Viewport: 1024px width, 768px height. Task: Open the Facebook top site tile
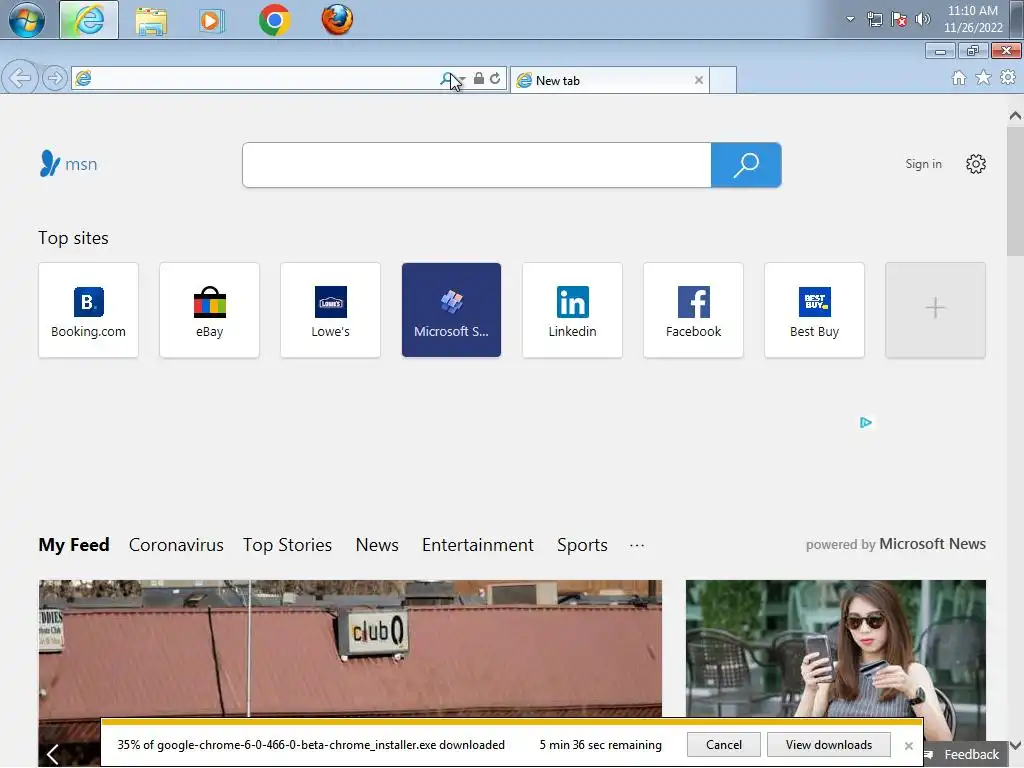click(693, 310)
